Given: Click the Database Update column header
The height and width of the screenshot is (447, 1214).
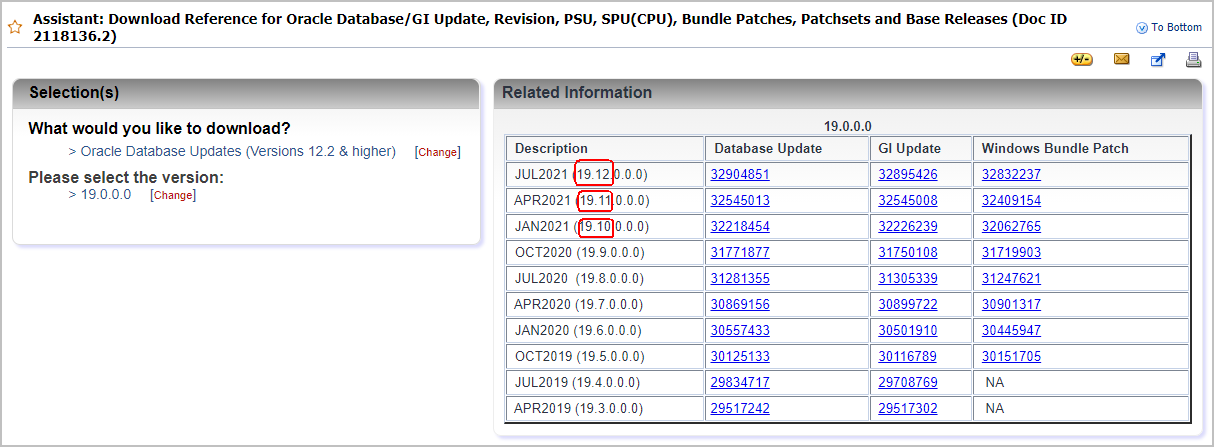Looking at the screenshot, I should click(x=787, y=148).
